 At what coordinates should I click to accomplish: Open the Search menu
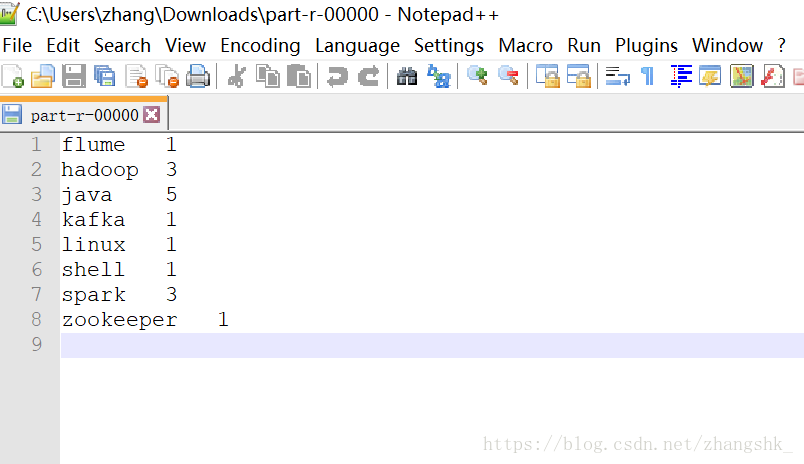point(123,46)
